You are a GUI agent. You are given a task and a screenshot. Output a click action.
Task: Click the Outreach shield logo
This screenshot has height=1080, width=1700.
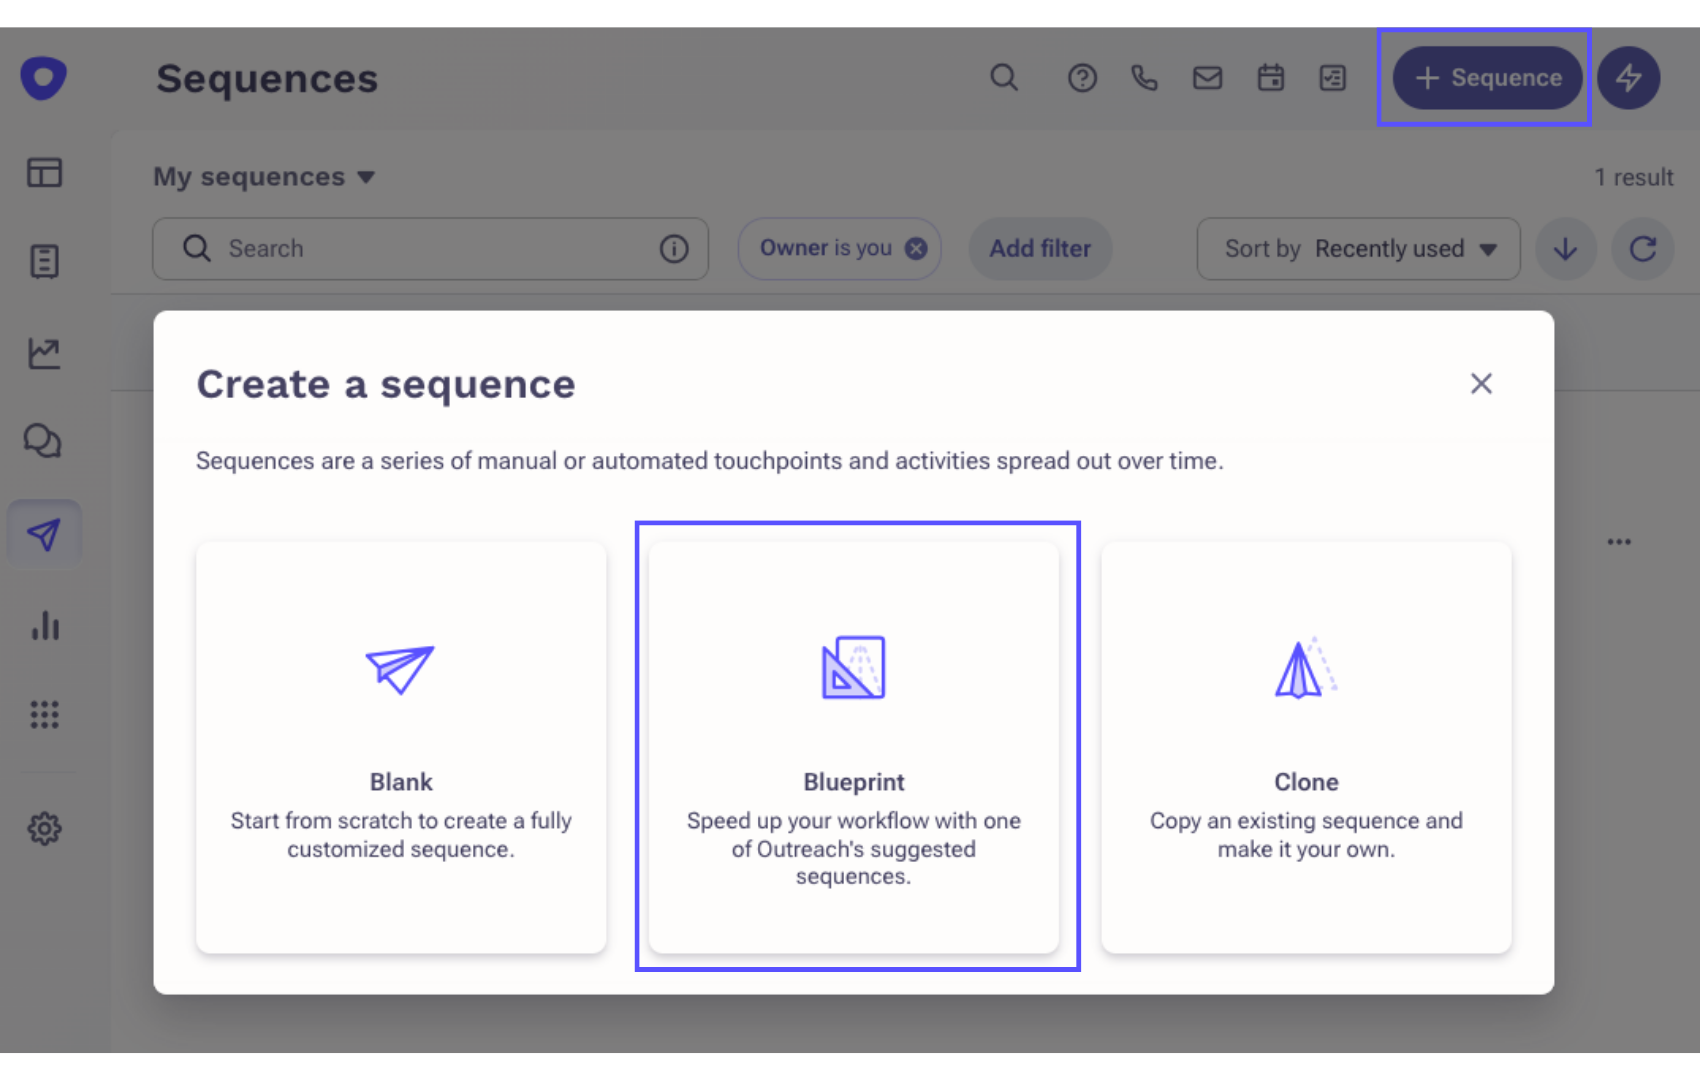pyautogui.click(x=44, y=78)
